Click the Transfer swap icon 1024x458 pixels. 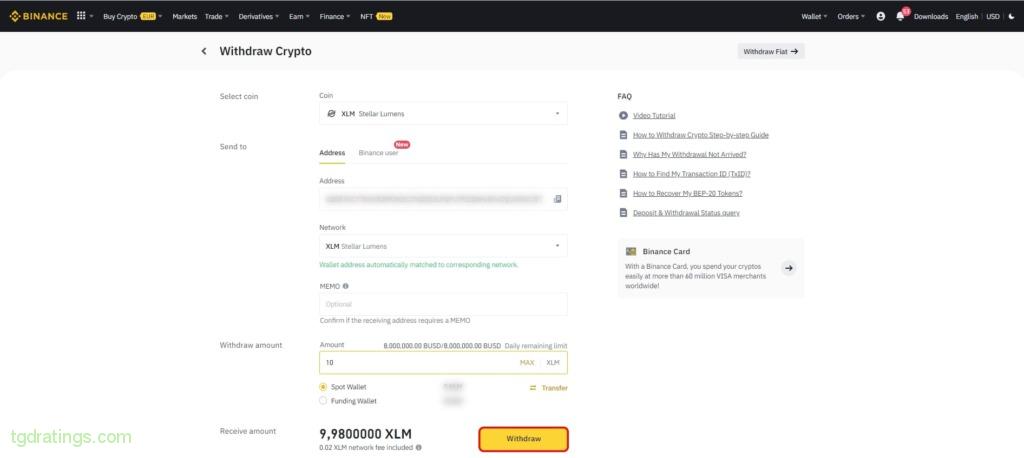[x=533, y=388]
